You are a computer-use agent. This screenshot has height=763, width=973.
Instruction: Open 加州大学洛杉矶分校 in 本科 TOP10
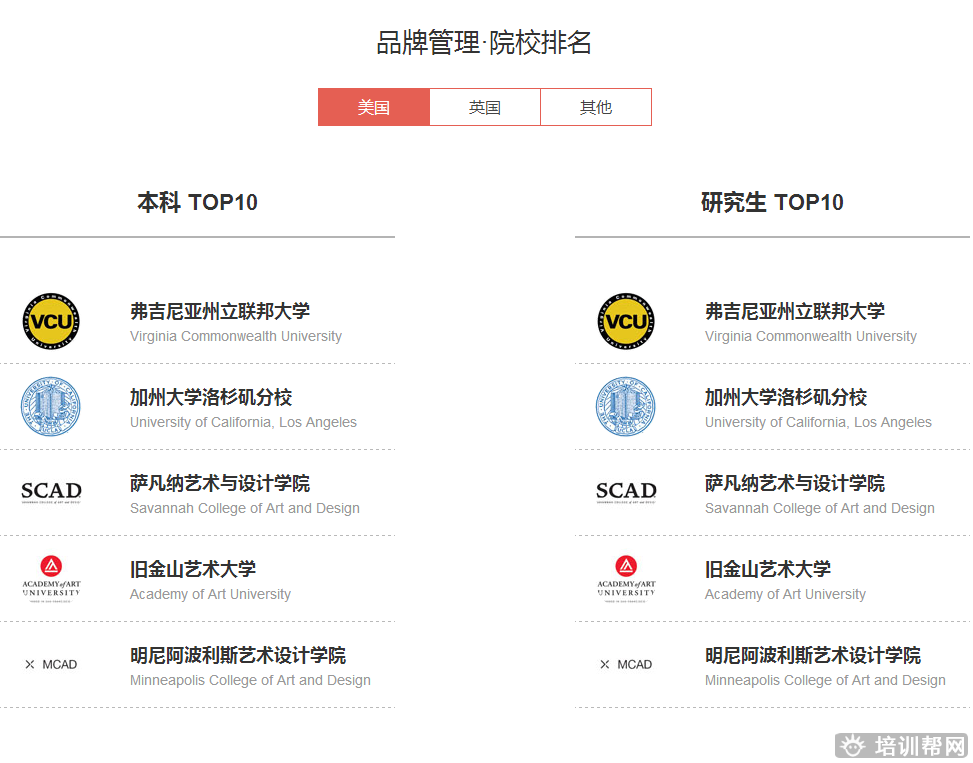(211, 397)
